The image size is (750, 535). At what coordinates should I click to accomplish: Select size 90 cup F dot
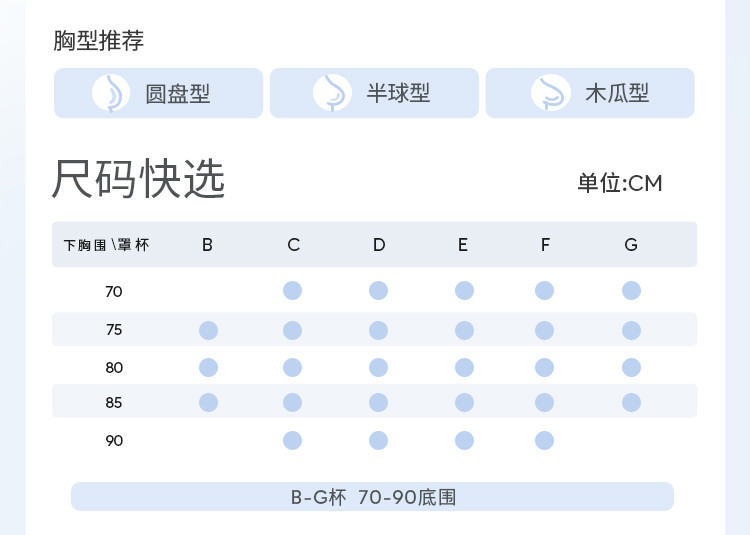(544, 440)
